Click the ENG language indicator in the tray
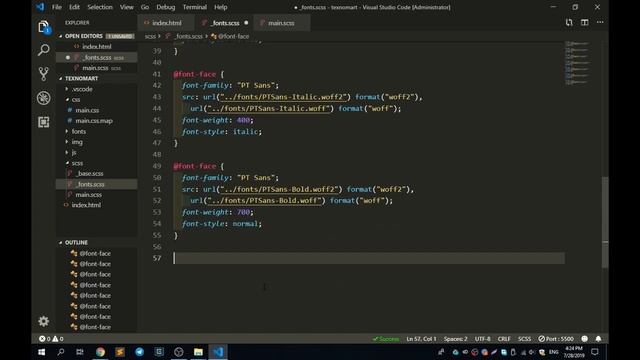This screenshot has width=640, height=360. click(553, 352)
